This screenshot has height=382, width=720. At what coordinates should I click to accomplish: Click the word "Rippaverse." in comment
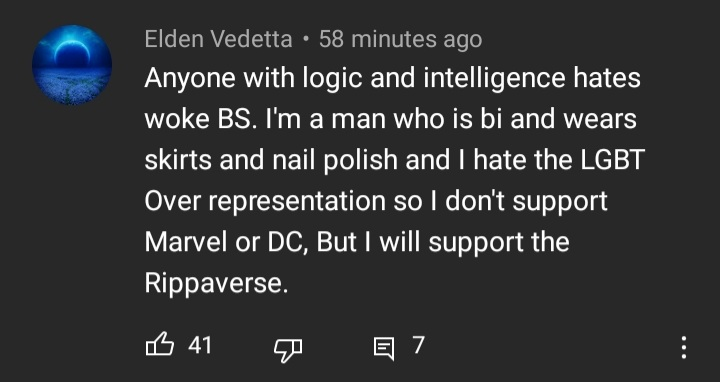(x=216, y=283)
